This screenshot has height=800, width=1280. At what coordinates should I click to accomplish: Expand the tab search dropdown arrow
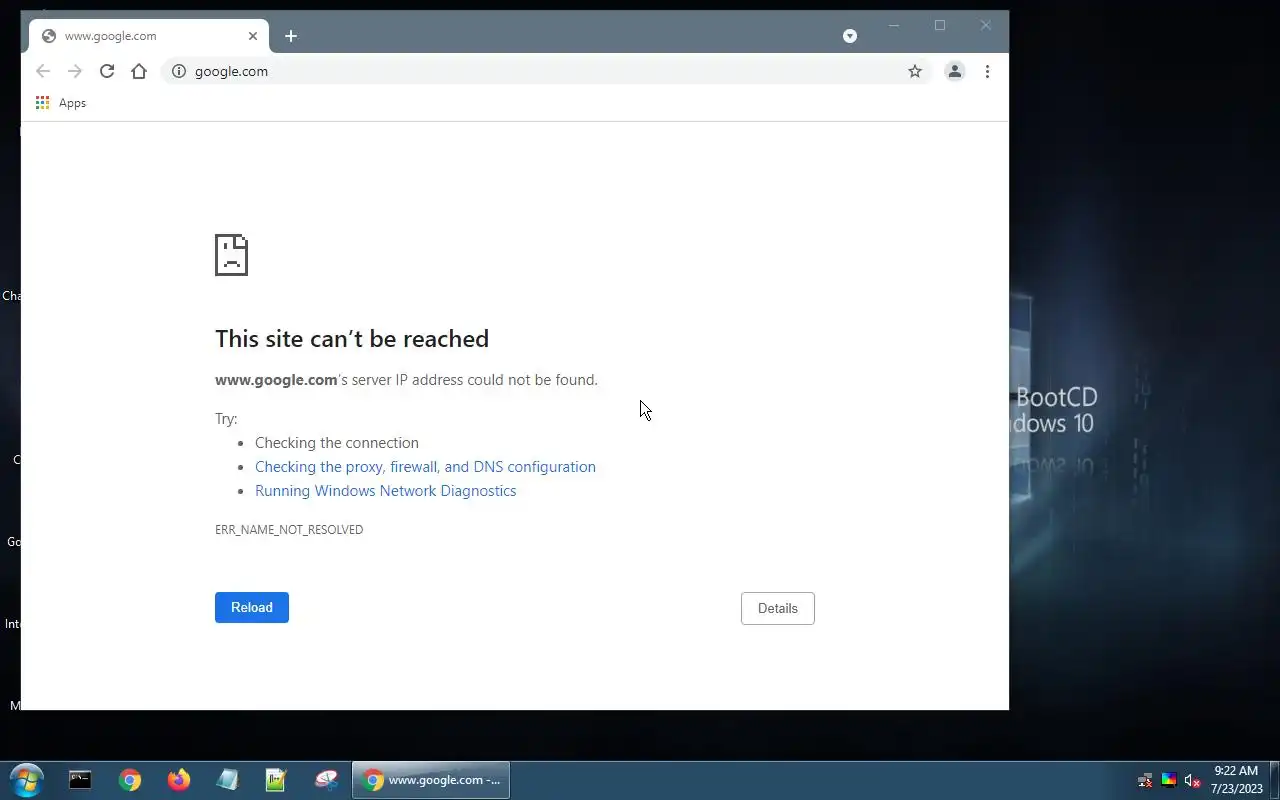[x=850, y=36]
